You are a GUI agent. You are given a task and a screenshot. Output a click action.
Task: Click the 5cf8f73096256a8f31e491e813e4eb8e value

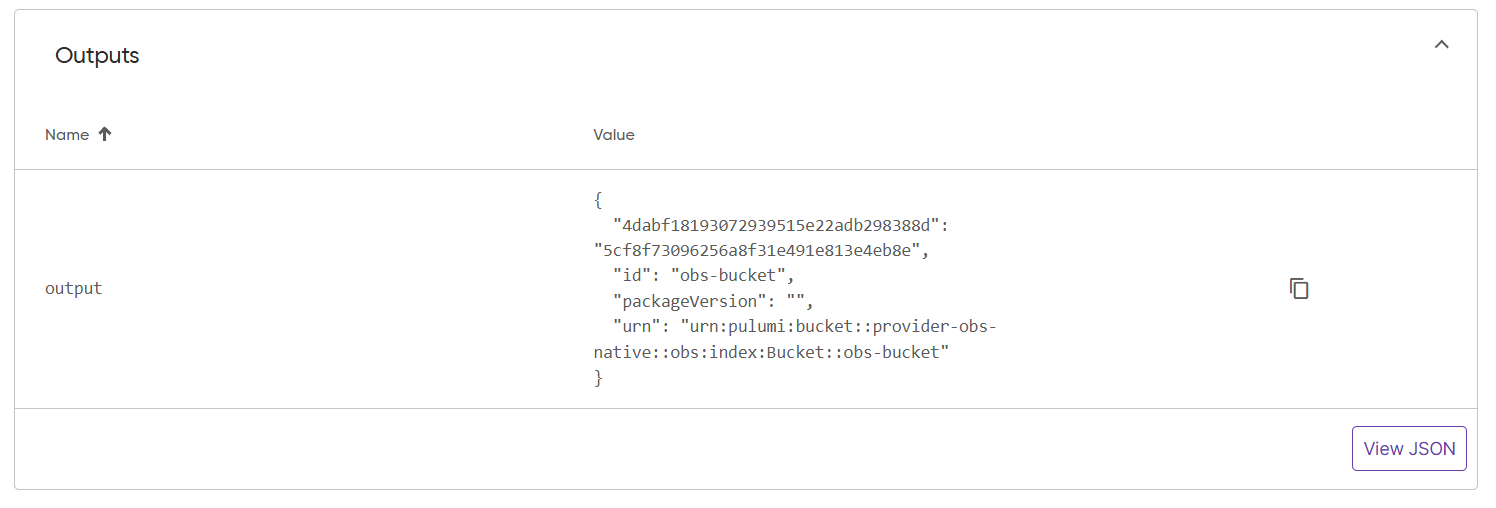tap(757, 250)
